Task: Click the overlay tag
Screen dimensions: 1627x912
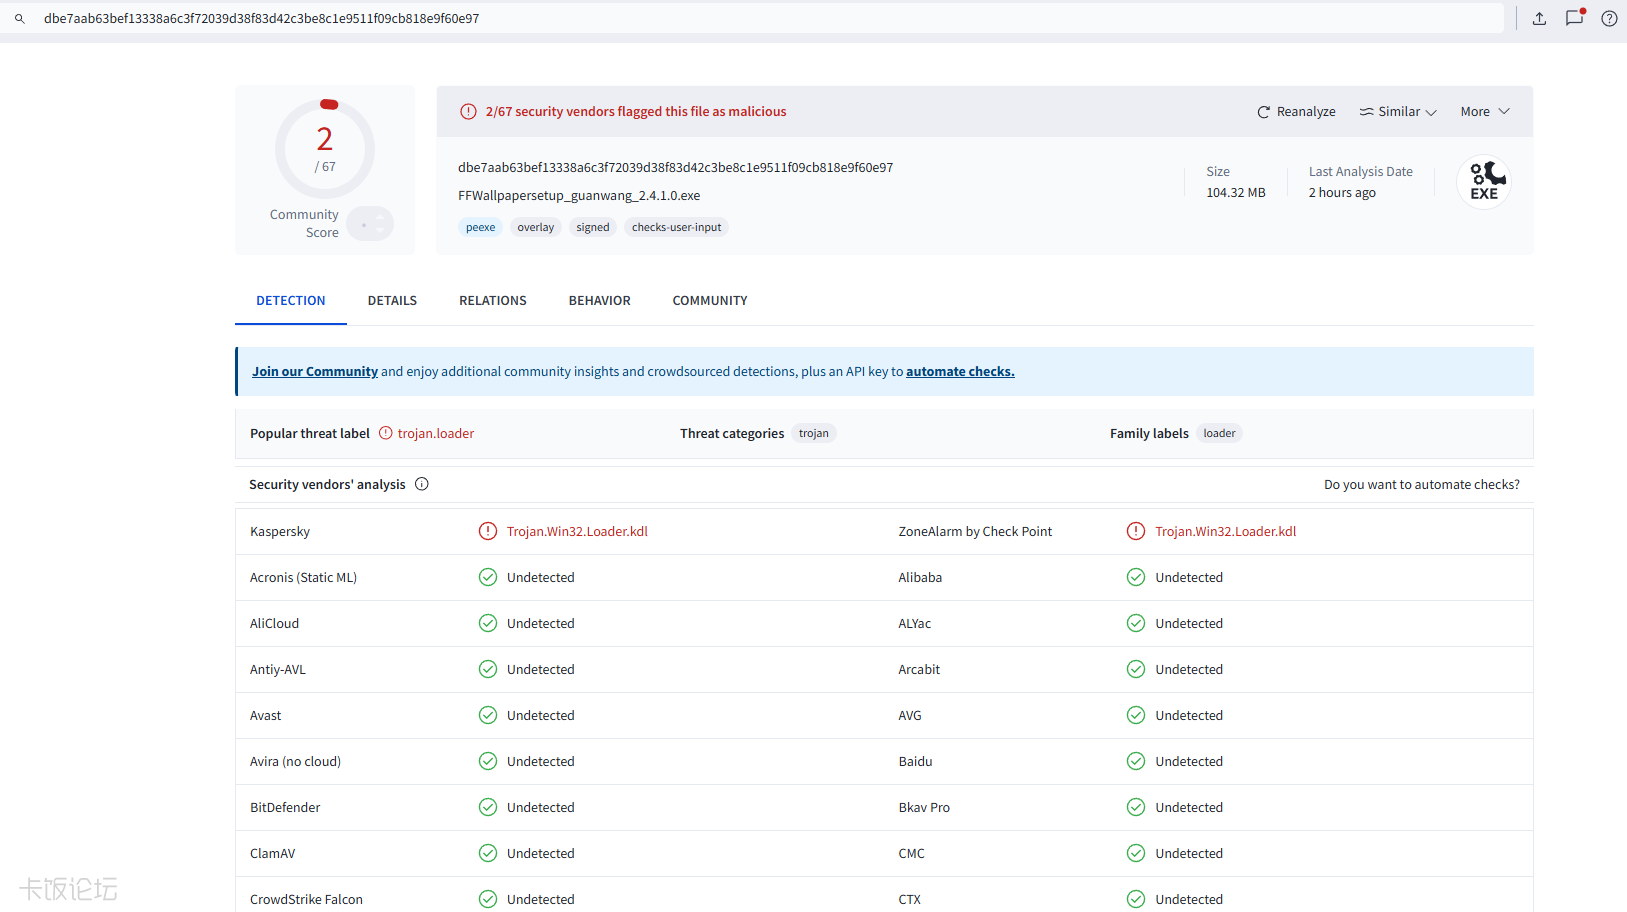Action: pos(536,227)
